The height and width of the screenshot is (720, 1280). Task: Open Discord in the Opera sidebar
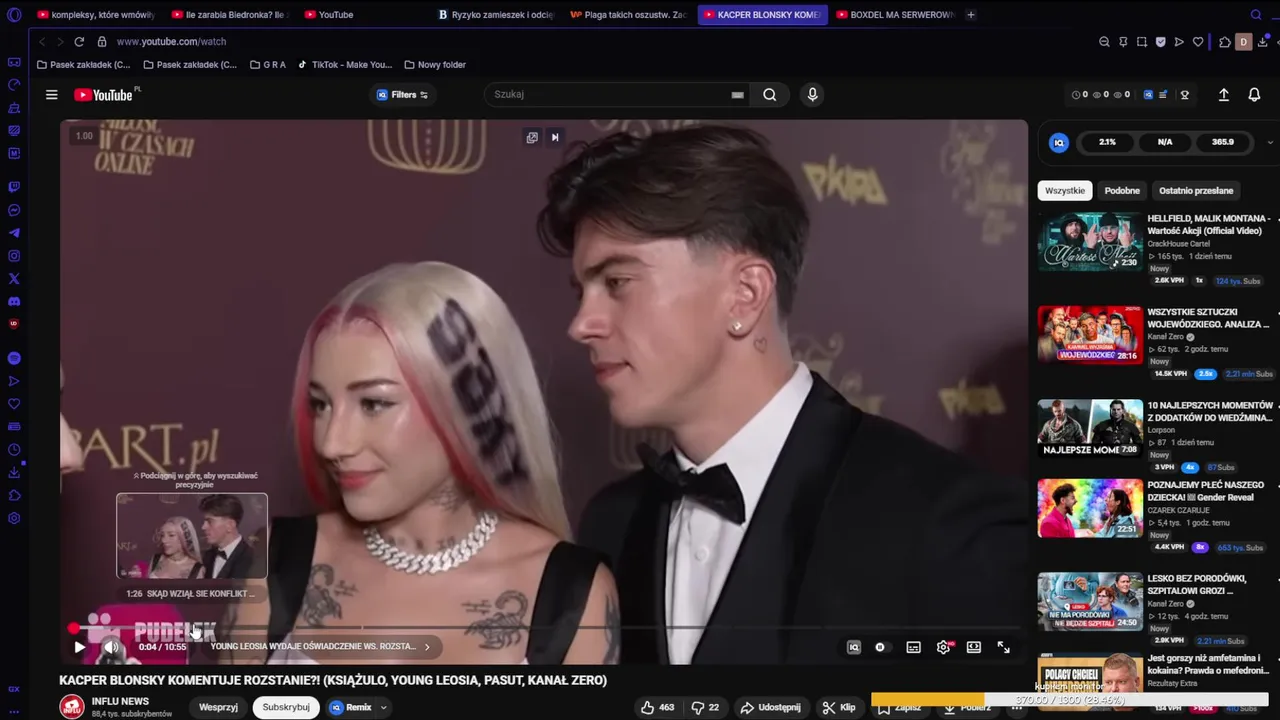(x=14, y=302)
